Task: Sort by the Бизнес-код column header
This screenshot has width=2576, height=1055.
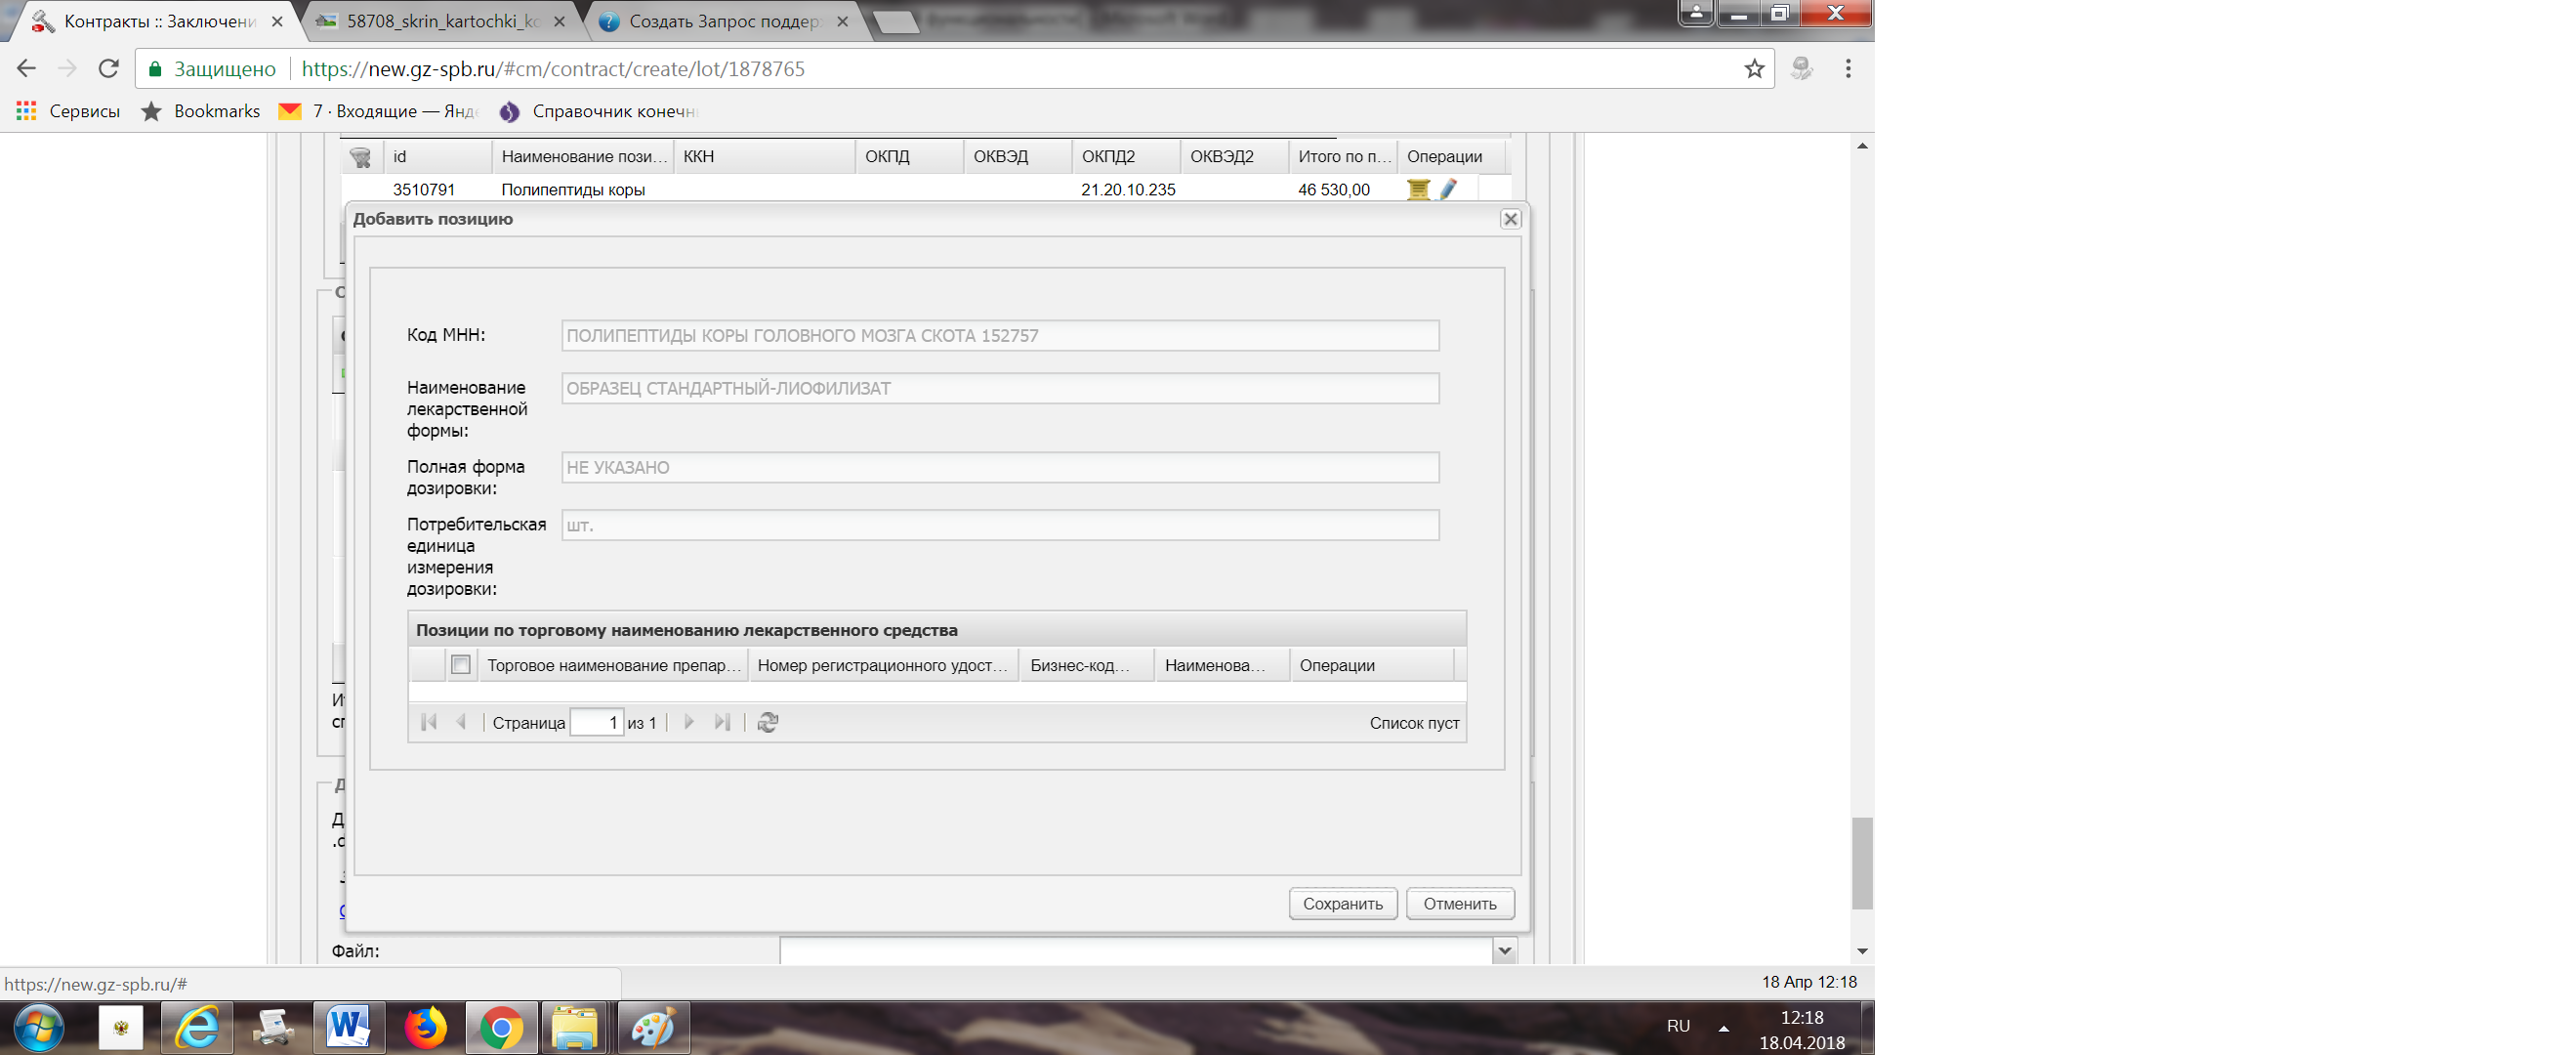Action: click(1087, 666)
